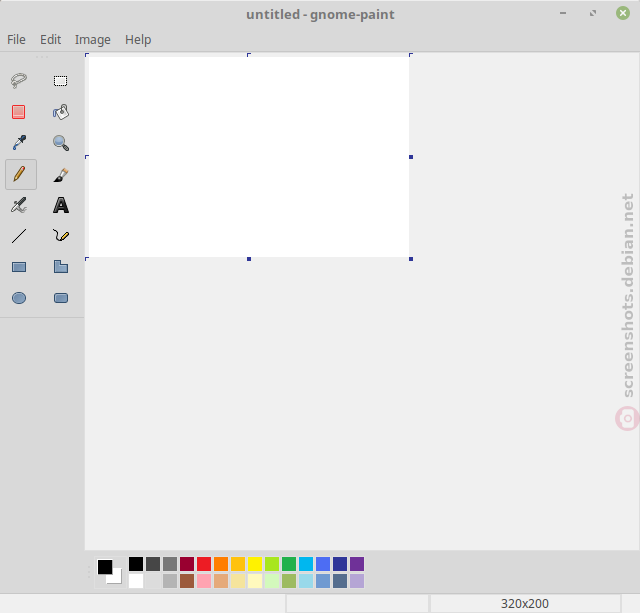This screenshot has width=640, height=613.
Task: Open the Edit menu
Action: pos(50,40)
